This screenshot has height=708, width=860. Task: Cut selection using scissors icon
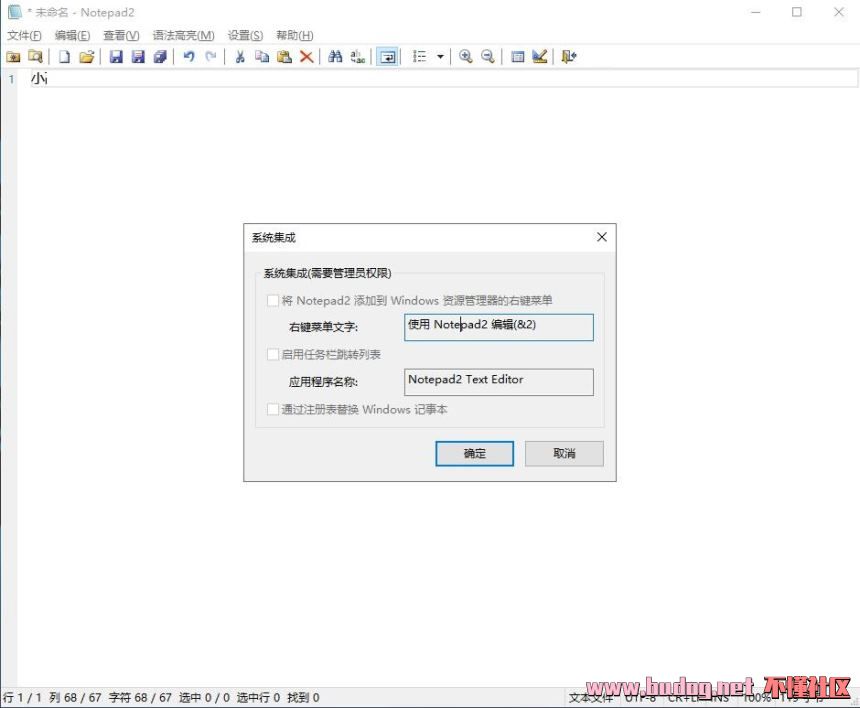point(240,56)
